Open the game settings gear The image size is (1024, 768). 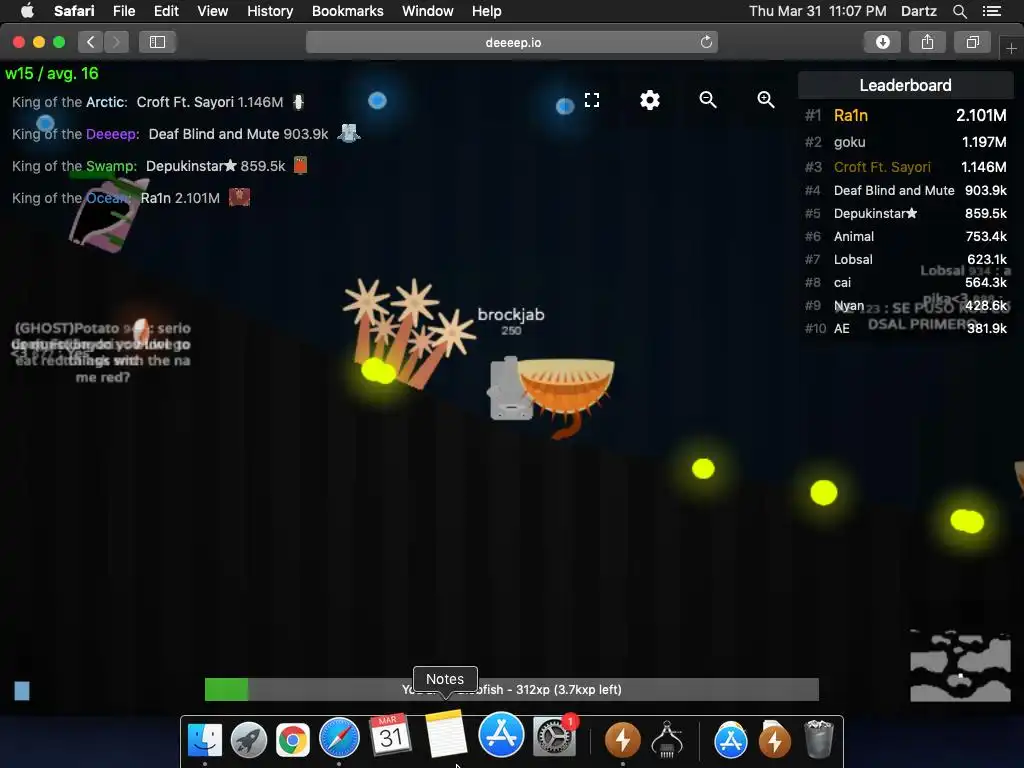(x=650, y=100)
